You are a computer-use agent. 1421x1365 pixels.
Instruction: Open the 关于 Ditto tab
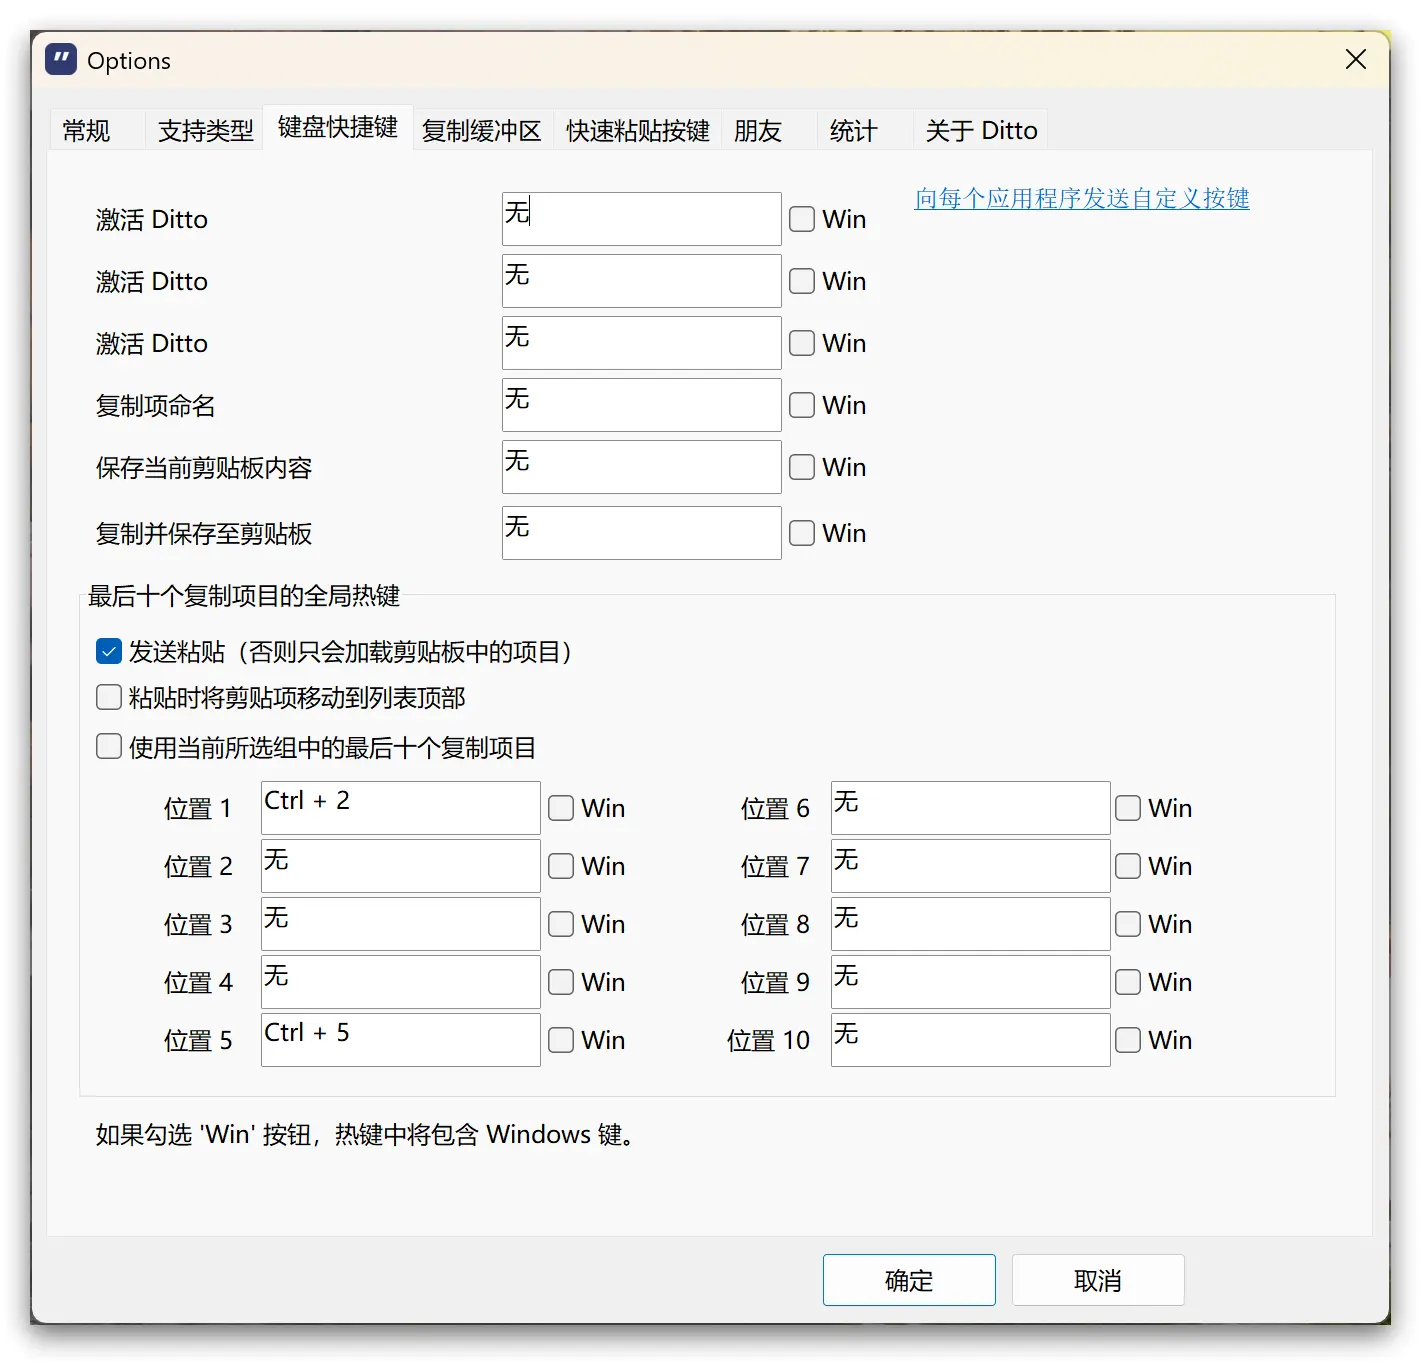(980, 131)
